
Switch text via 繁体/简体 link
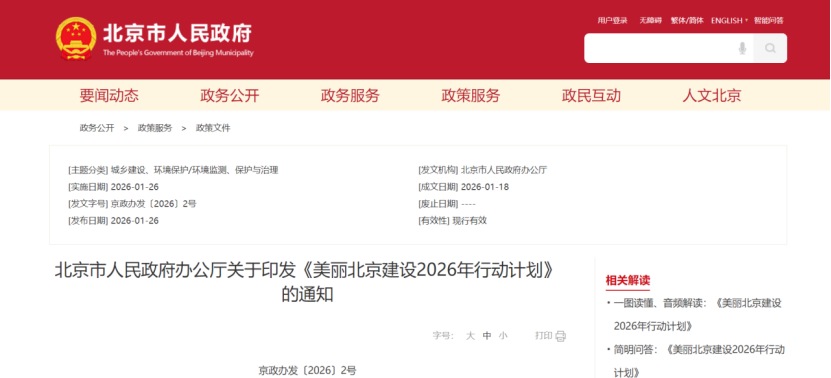[x=687, y=21]
